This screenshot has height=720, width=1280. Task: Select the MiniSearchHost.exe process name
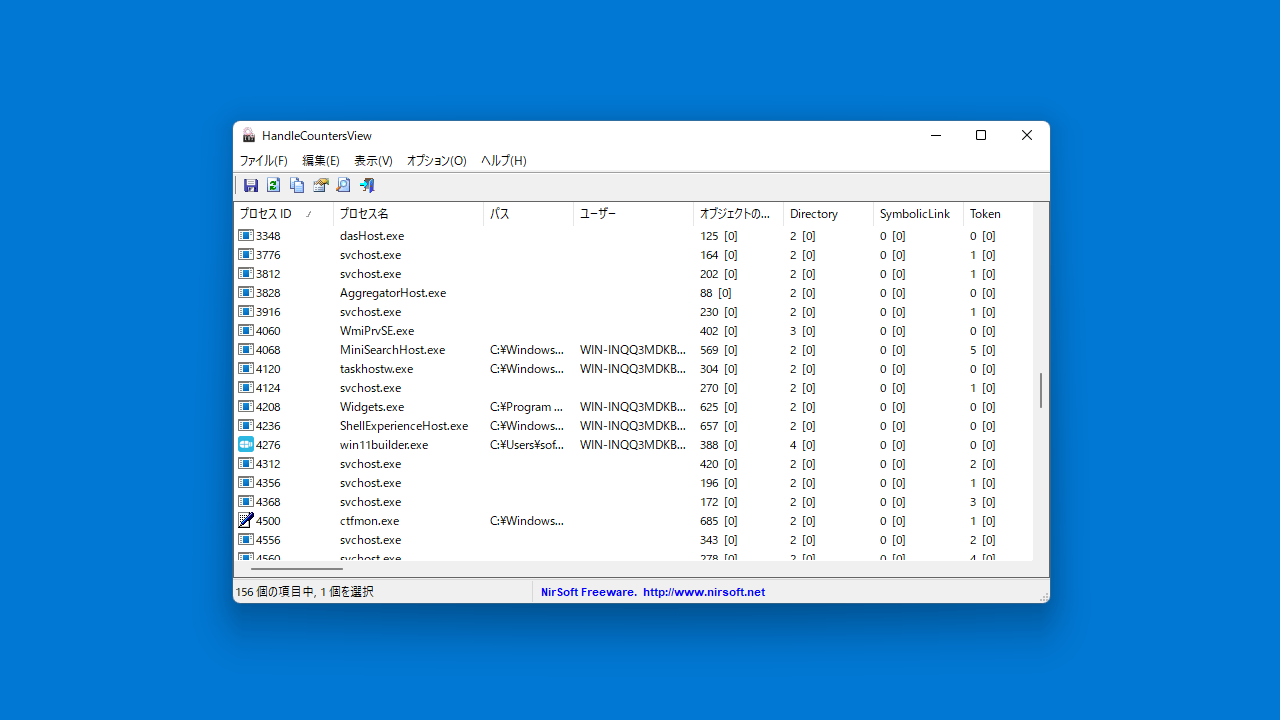tap(393, 350)
